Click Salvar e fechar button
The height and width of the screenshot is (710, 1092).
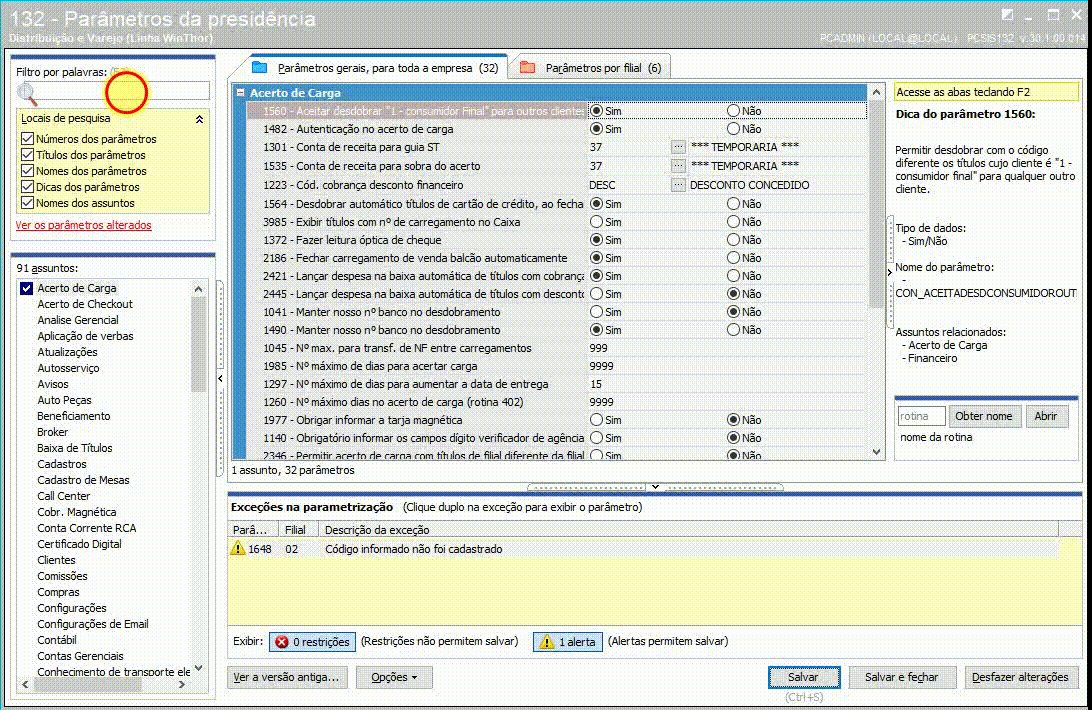coord(901,677)
